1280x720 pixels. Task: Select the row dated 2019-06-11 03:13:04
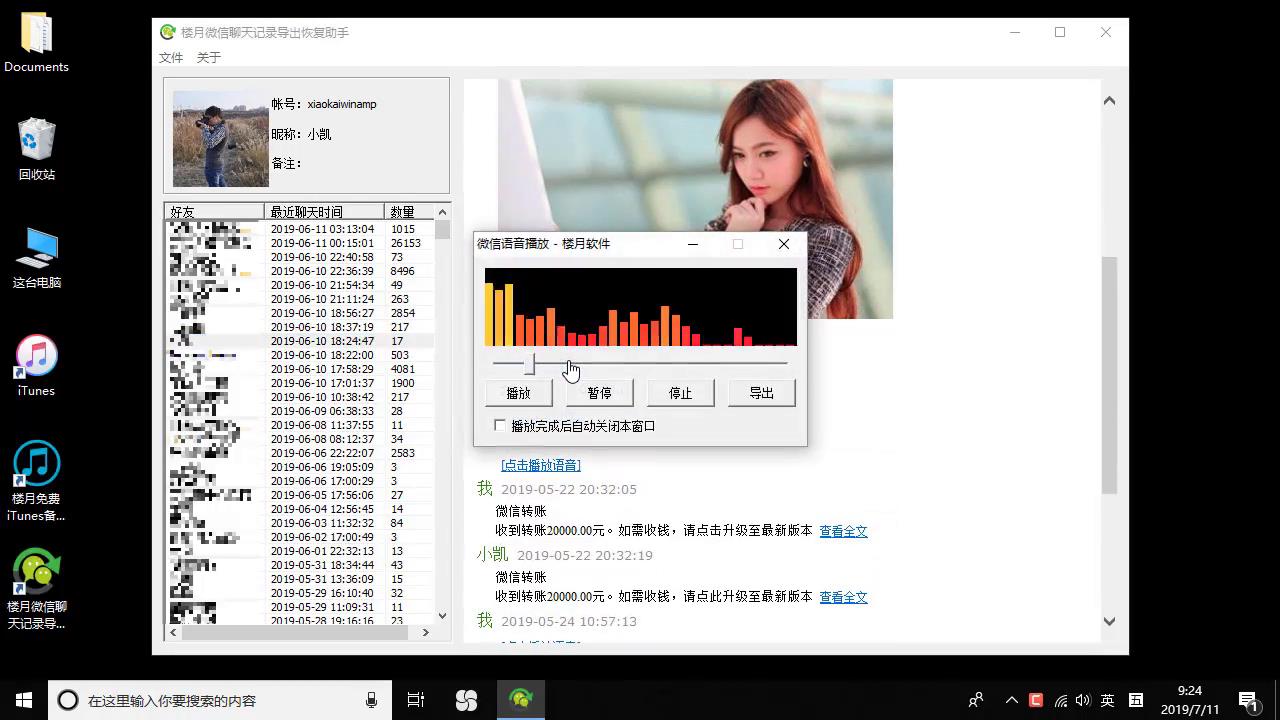pyautogui.click(x=300, y=229)
